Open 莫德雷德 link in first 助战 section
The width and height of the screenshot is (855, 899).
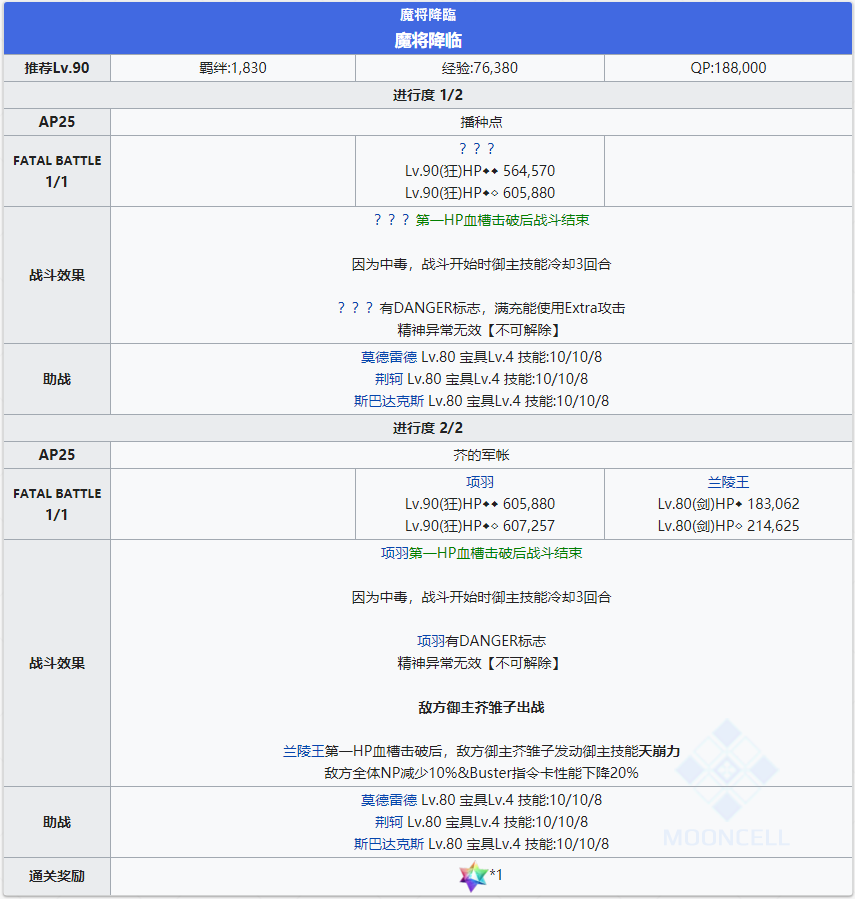389,357
